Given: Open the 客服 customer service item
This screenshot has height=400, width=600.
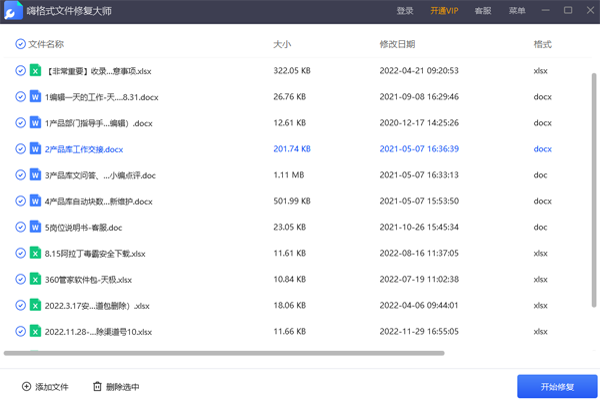Looking at the screenshot, I should (483, 11).
